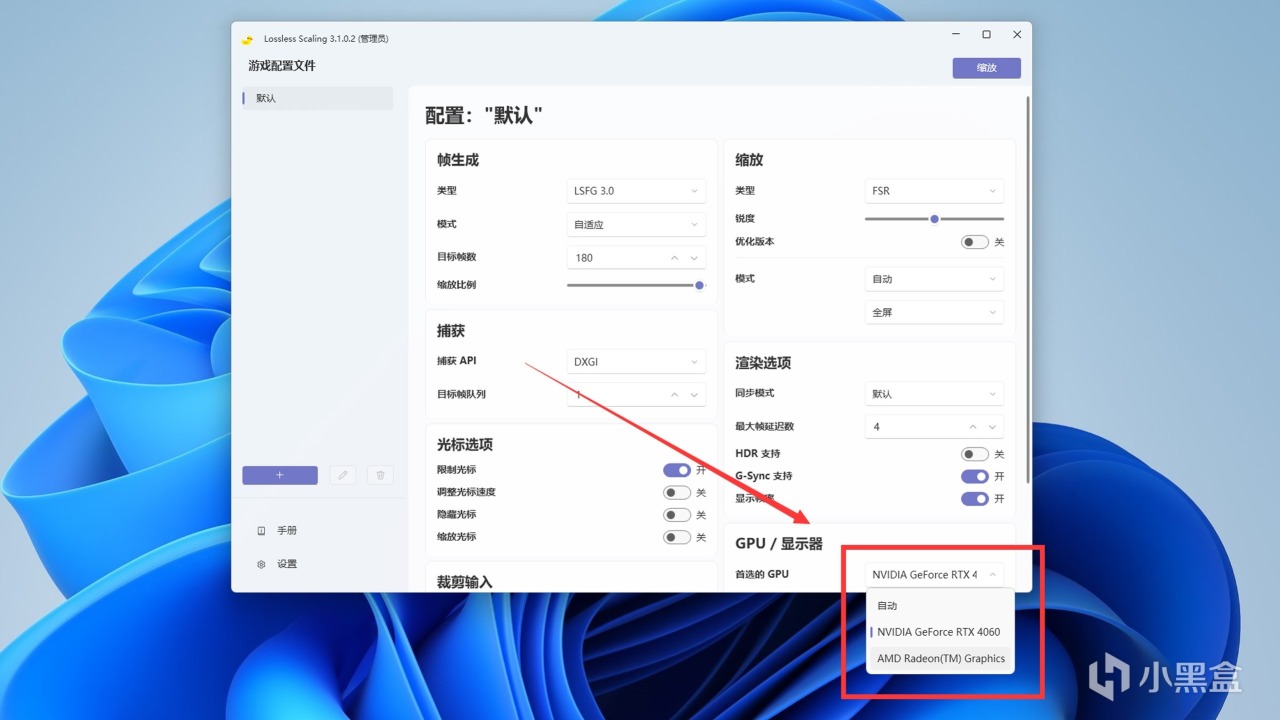Click the 锐度 slider handle
This screenshot has height=720, width=1280.
click(x=934, y=218)
